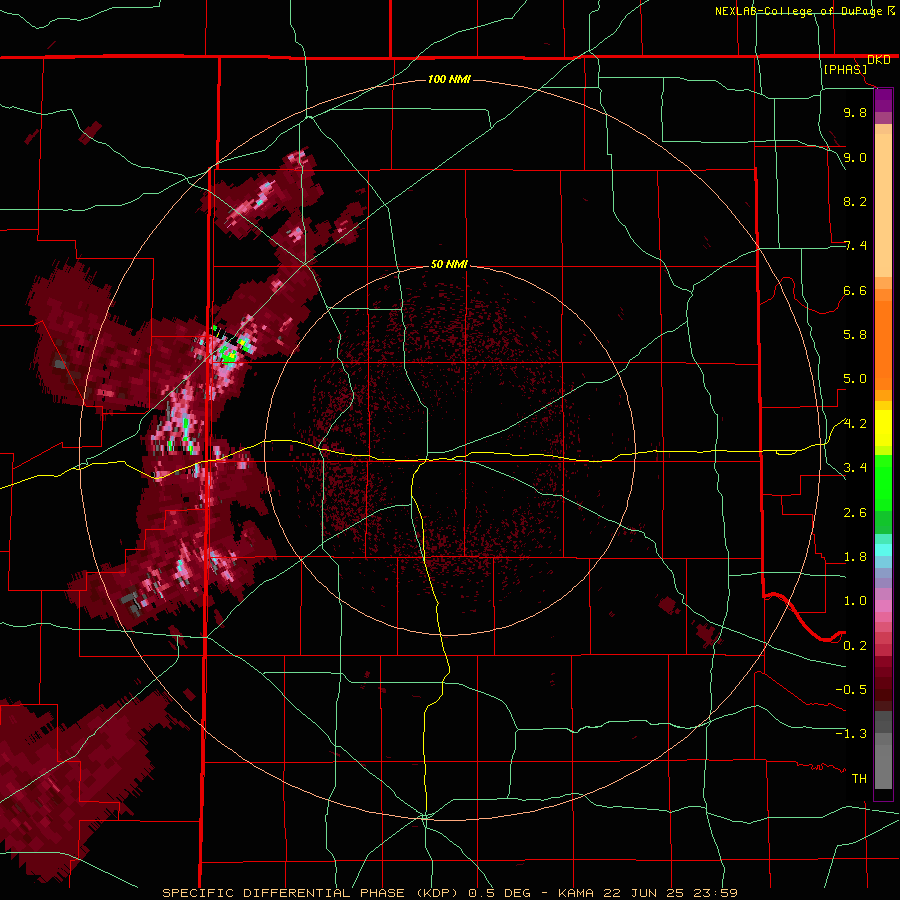Click the 9.8 legend value

(x=855, y=112)
